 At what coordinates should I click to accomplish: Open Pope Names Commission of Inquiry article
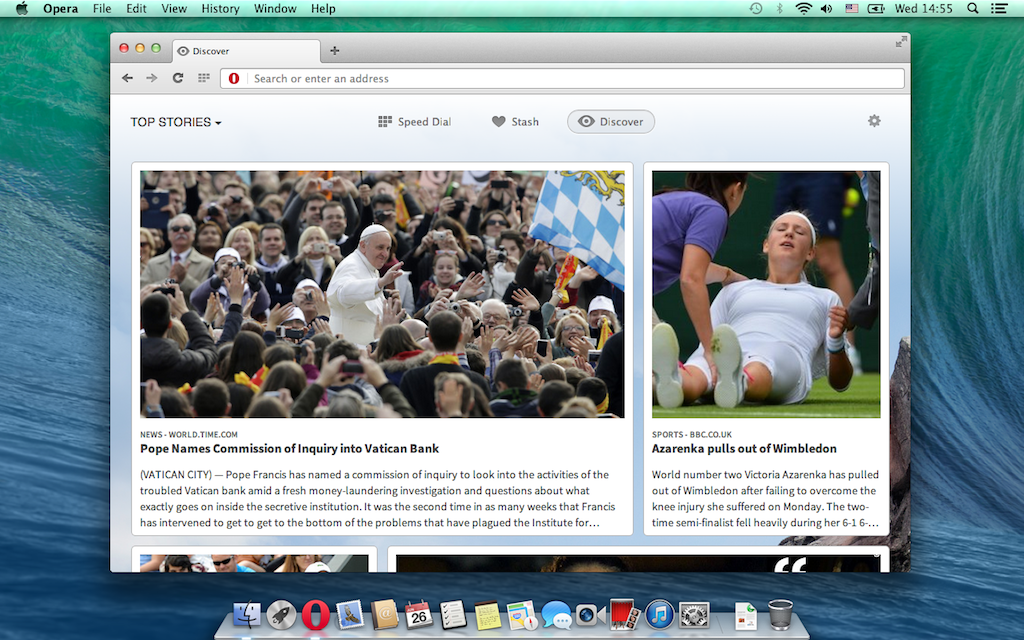(290, 449)
